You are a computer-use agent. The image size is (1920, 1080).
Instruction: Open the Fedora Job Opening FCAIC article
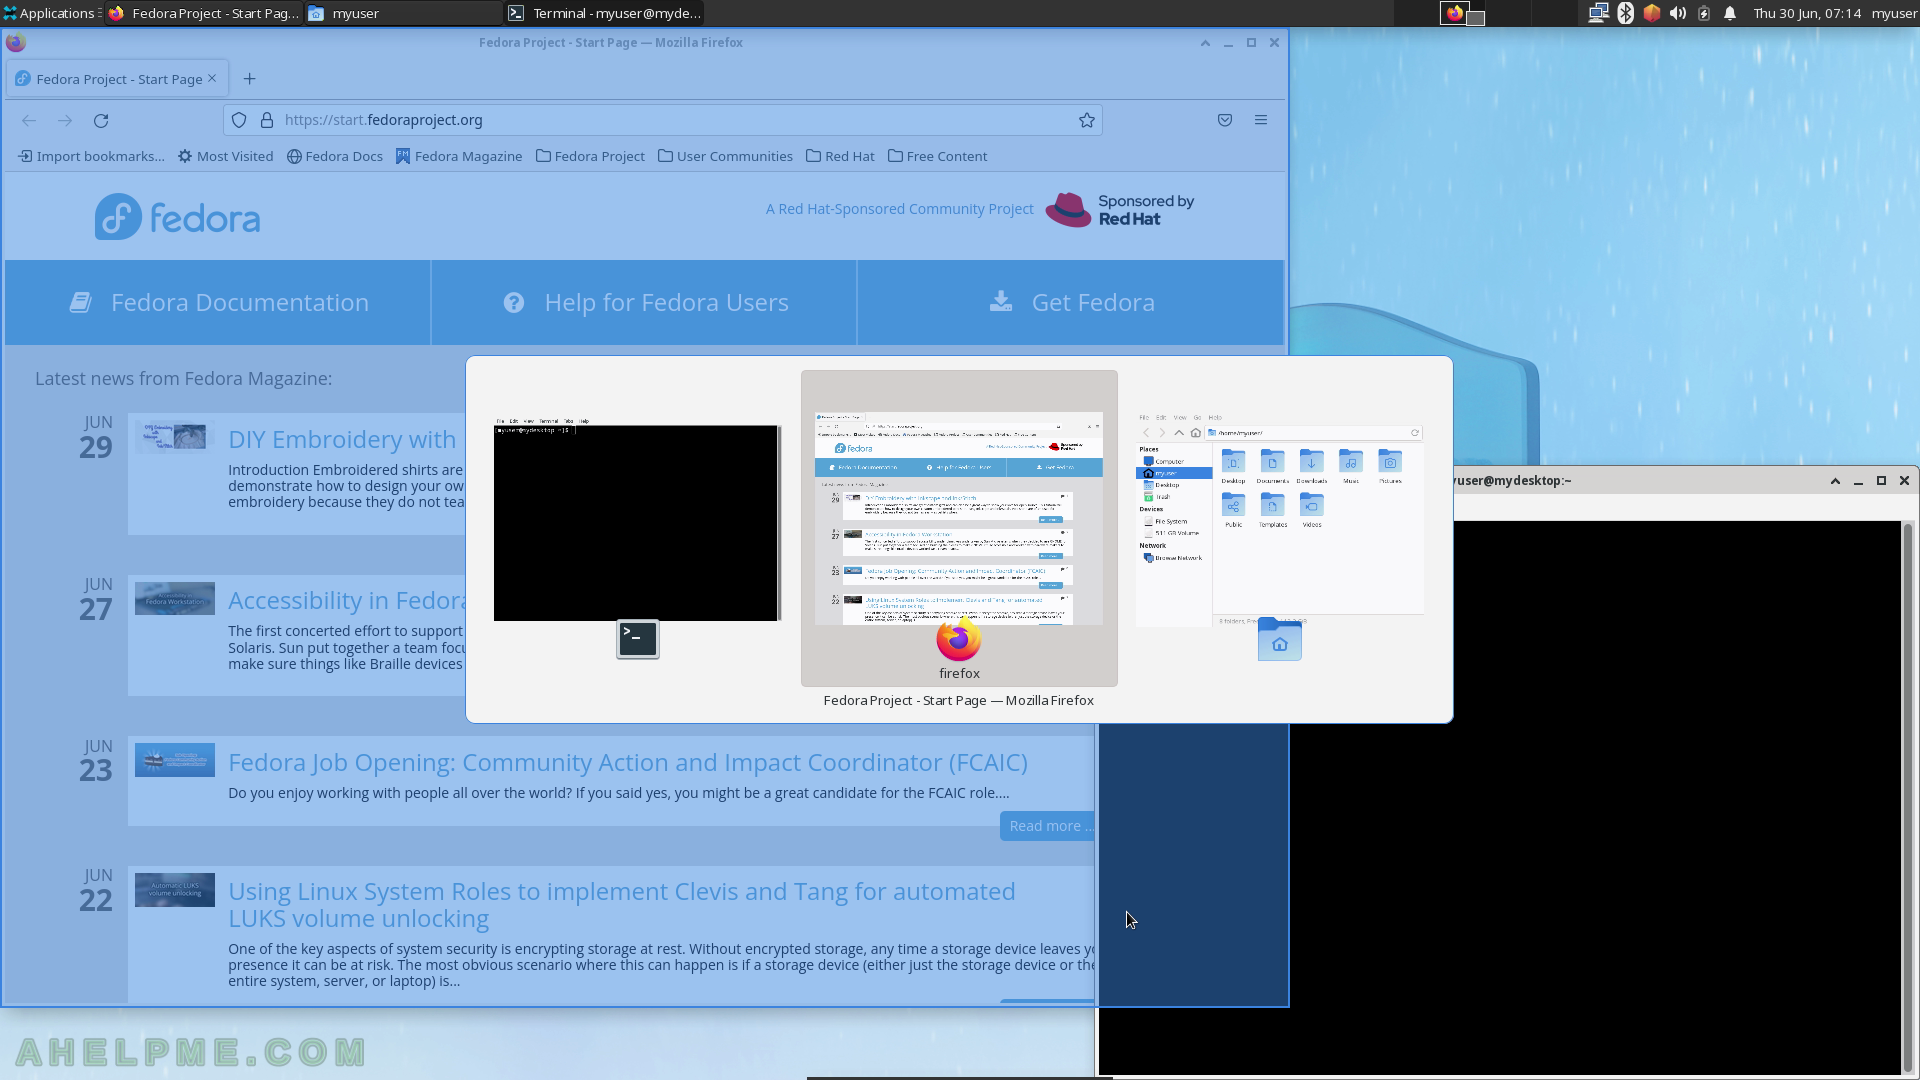627,762
